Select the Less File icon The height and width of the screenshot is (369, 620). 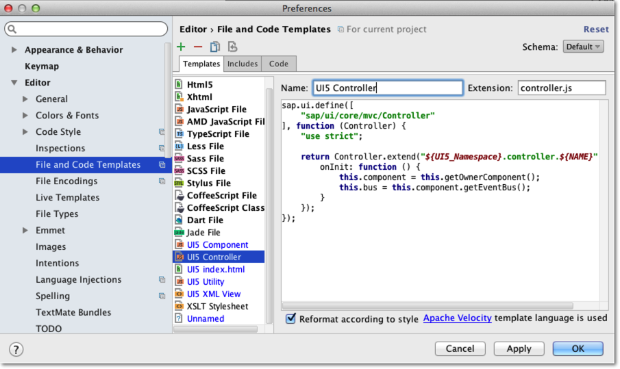point(179,146)
